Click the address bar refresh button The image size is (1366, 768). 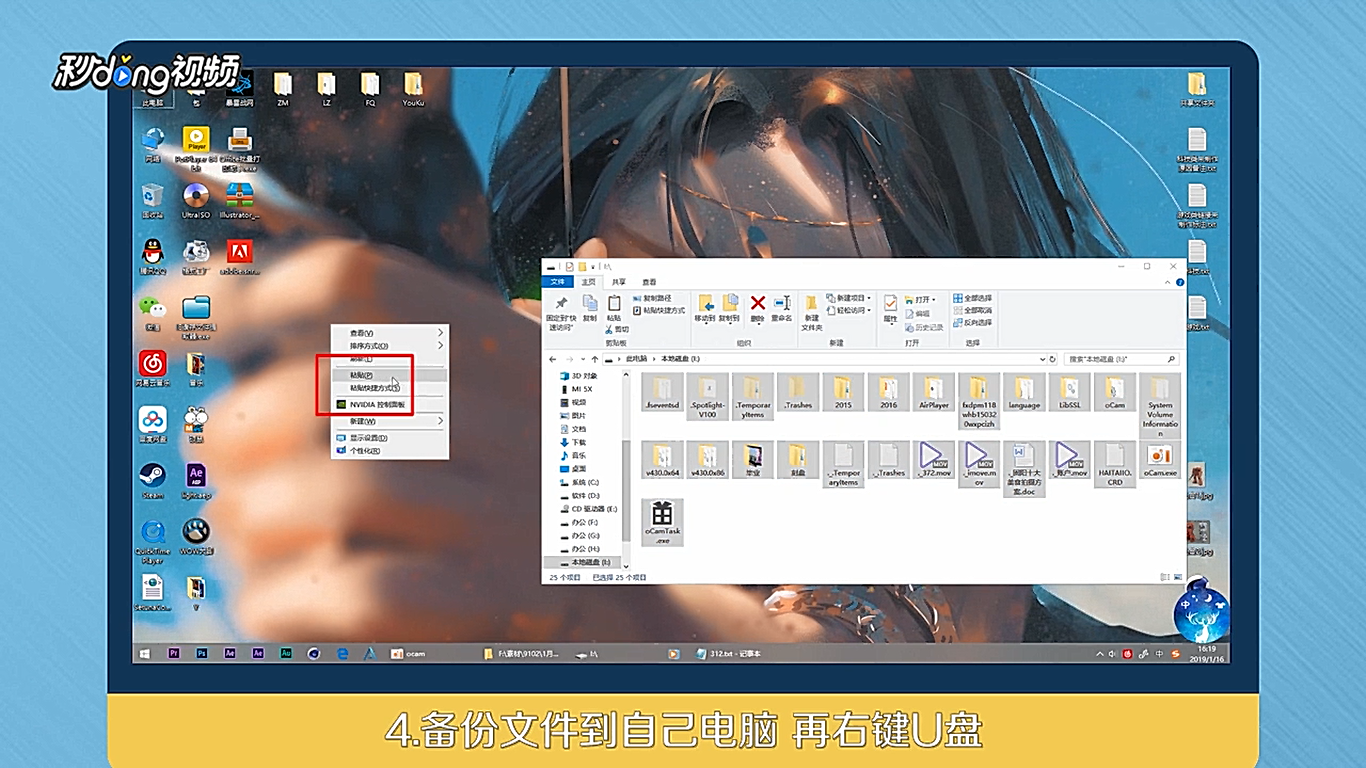[x=1053, y=358]
